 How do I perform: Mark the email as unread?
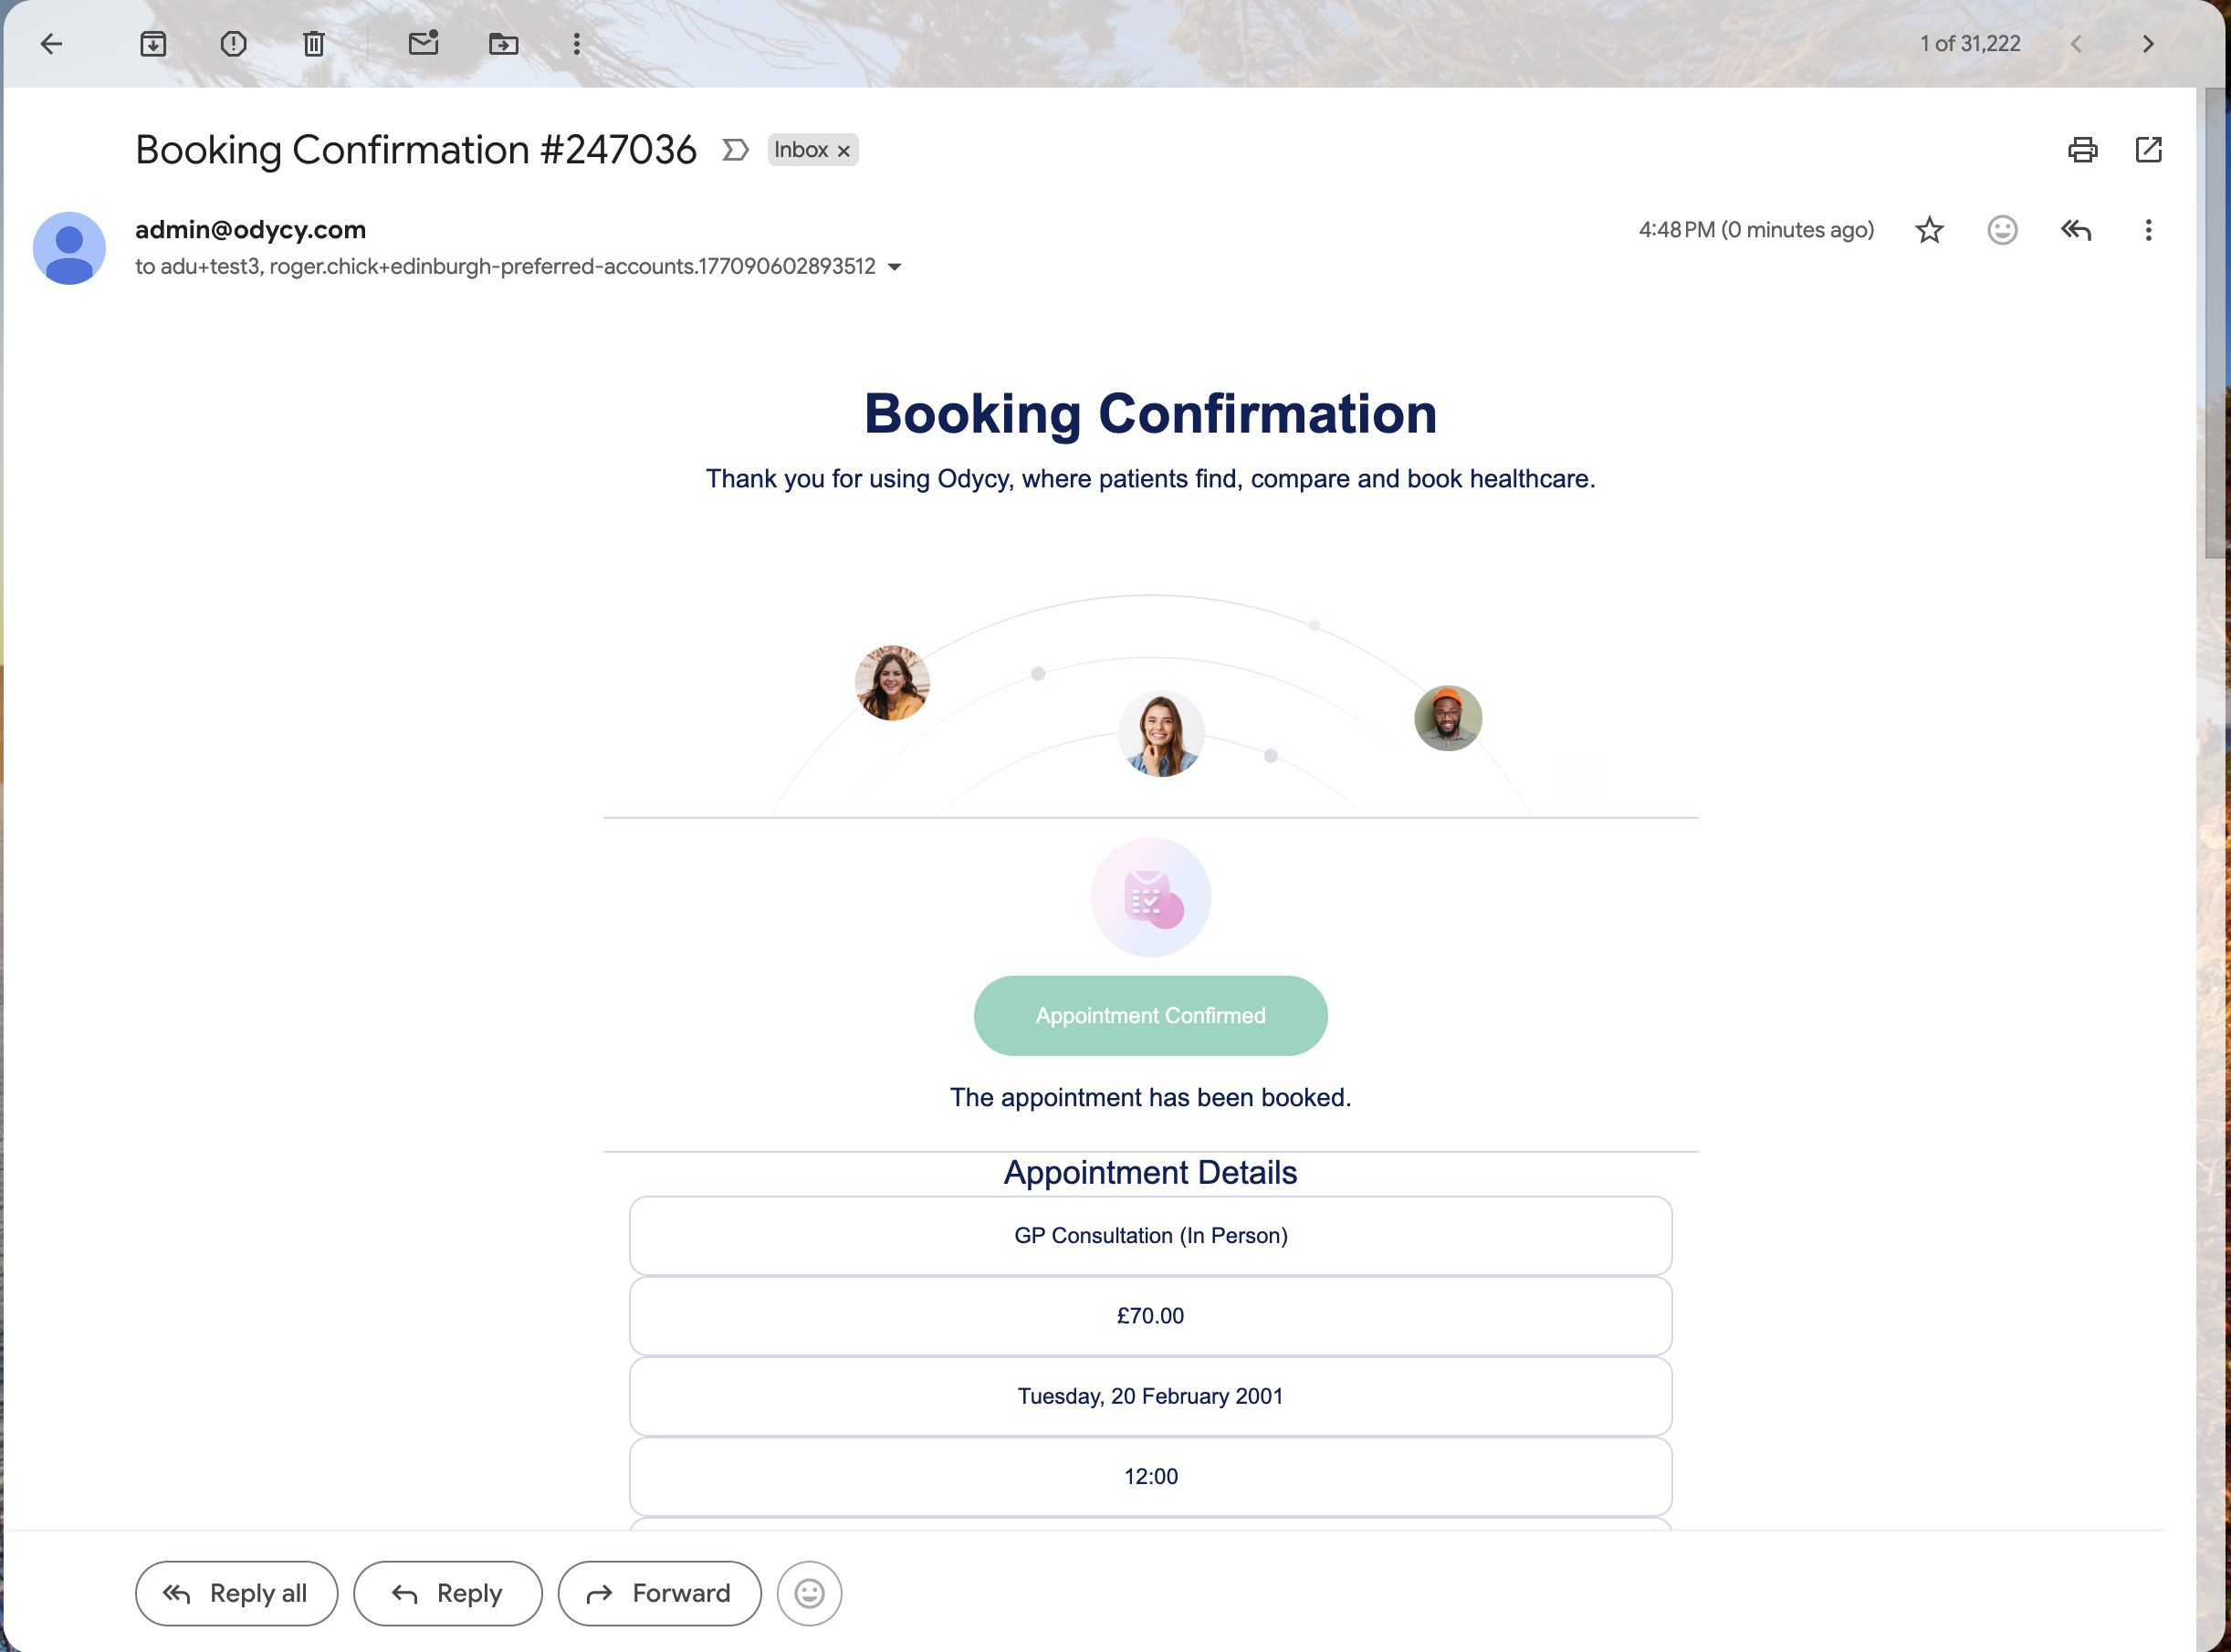coord(423,43)
